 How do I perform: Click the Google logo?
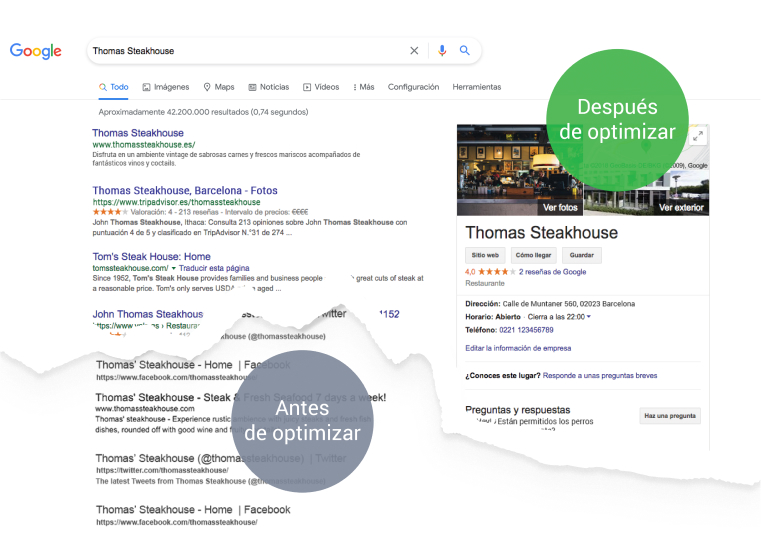pyautogui.click(x=35, y=51)
